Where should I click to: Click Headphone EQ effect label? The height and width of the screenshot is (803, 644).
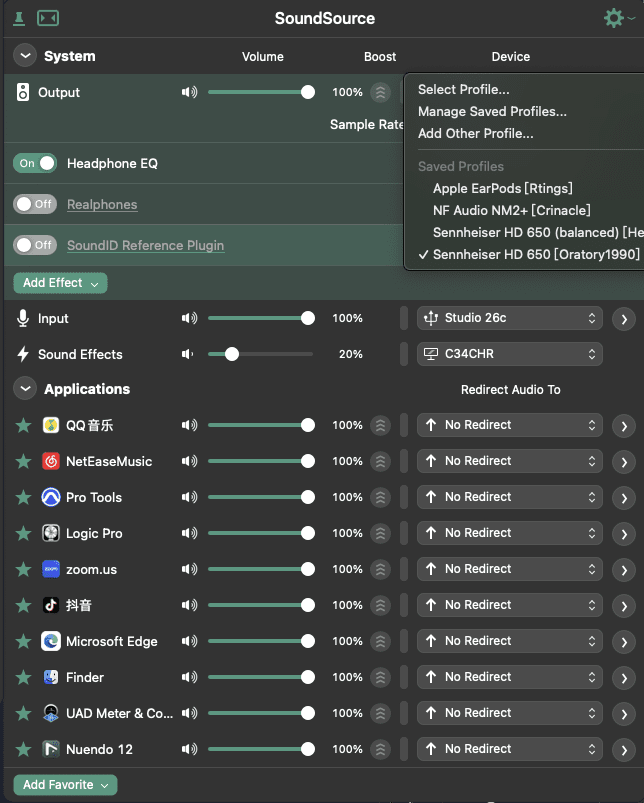pos(112,163)
